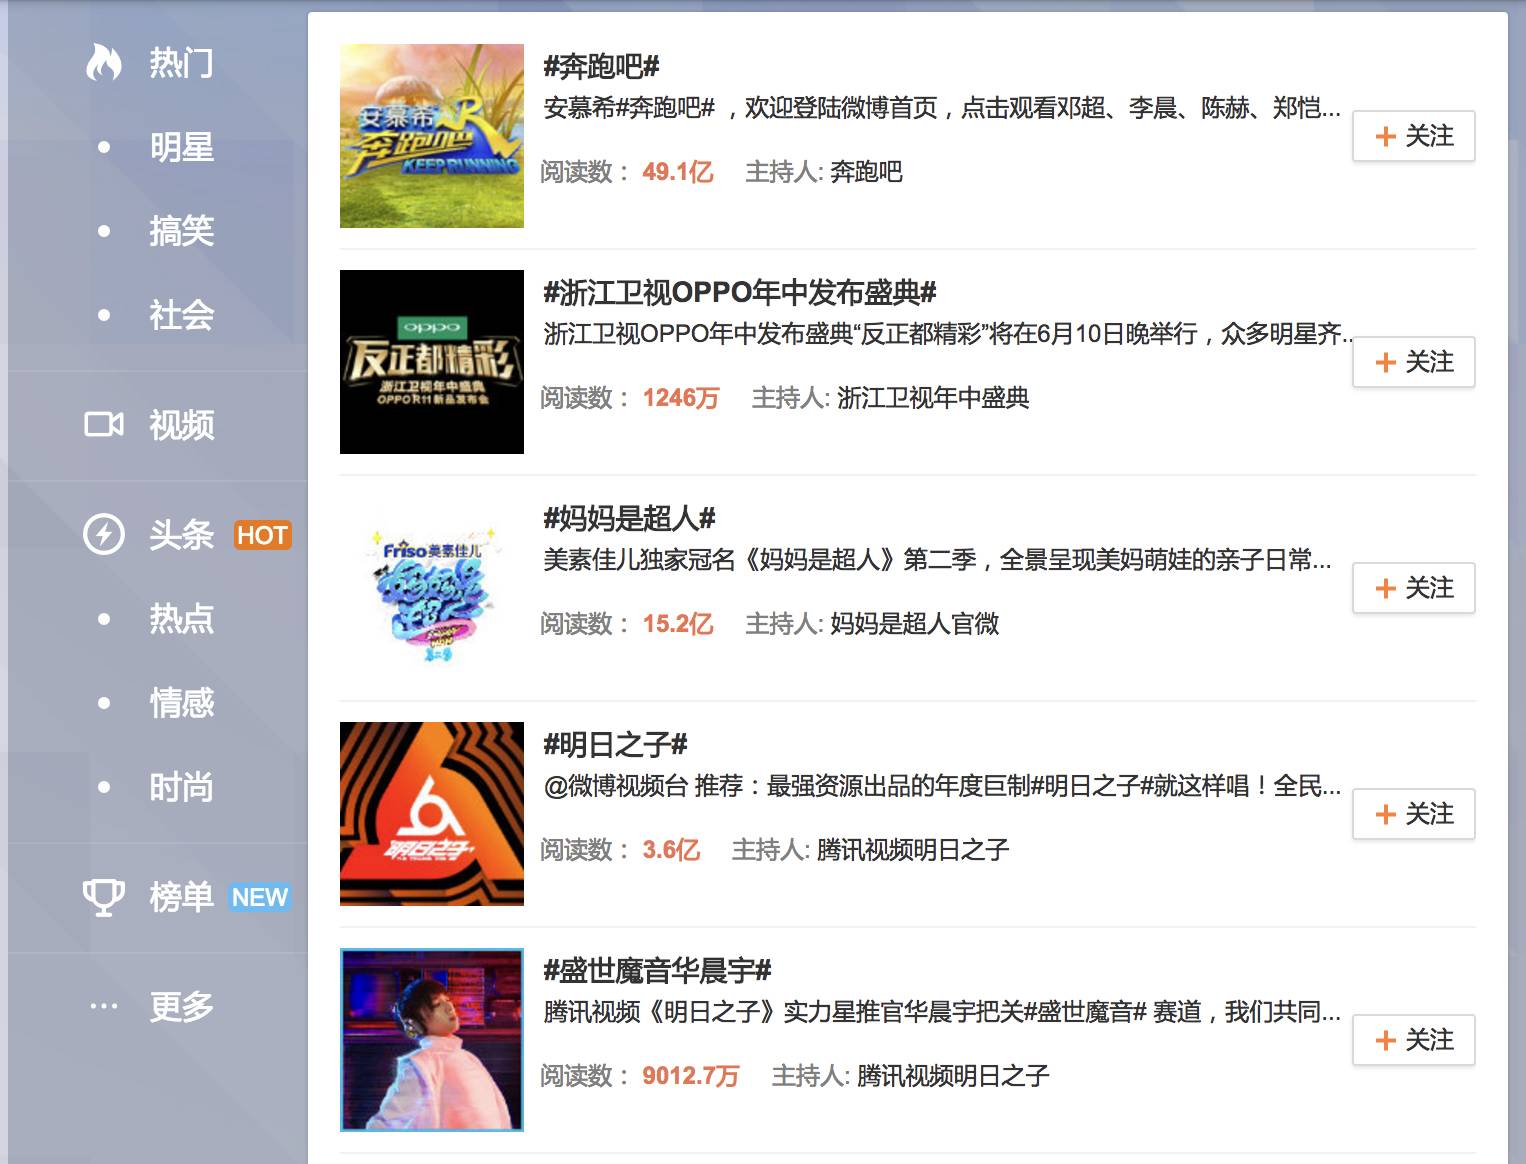Follow the #浙江卫视OPPO年中发布盛典# topic
Viewport: 1526px width, 1164px height.
1413,362
